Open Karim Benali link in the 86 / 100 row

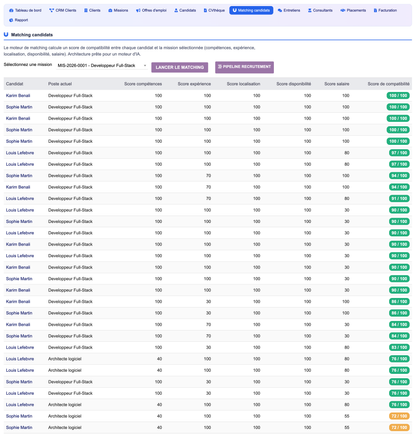tap(18, 302)
